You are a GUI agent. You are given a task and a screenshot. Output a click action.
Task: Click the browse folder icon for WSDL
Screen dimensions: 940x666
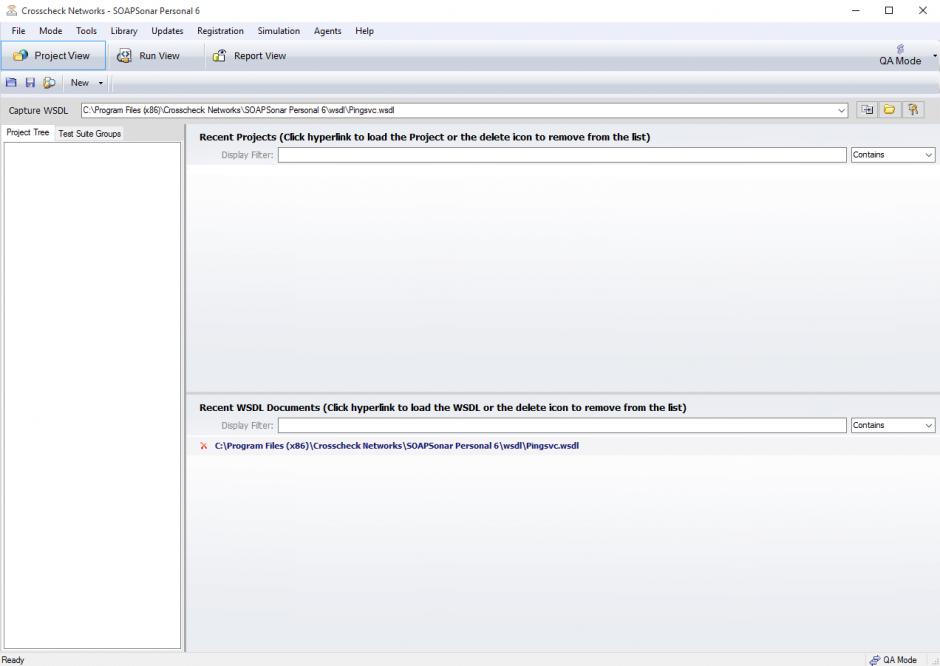[x=890, y=110]
